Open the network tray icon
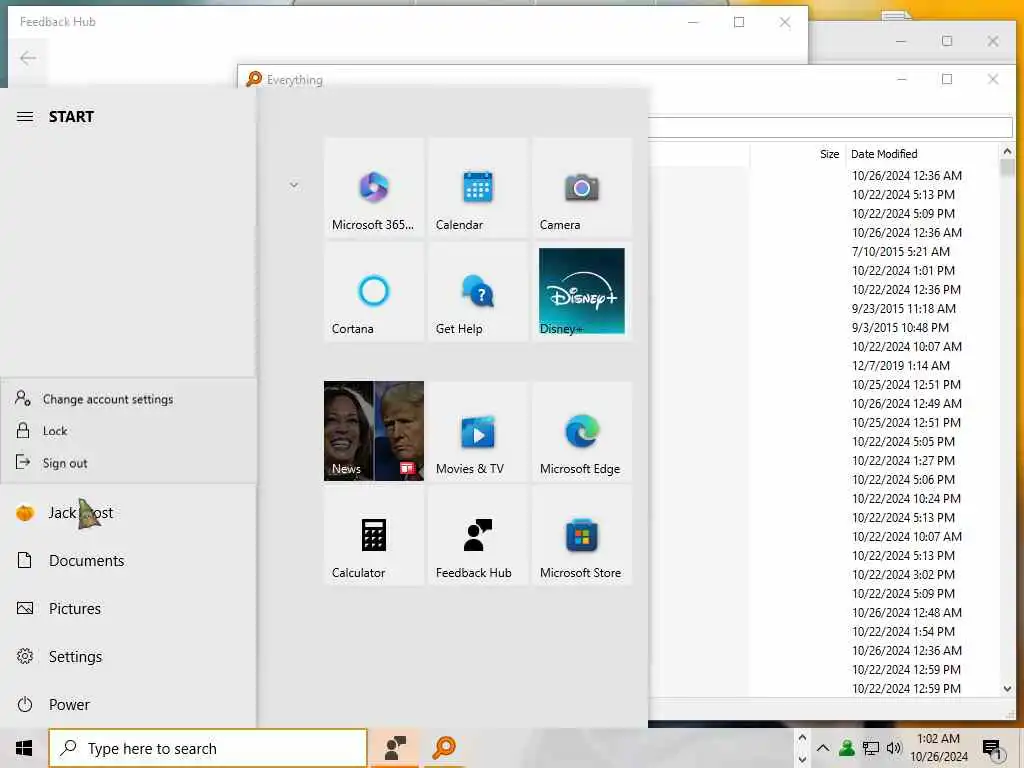Image resolution: width=1024 pixels, height=768 pixels. 871,748
